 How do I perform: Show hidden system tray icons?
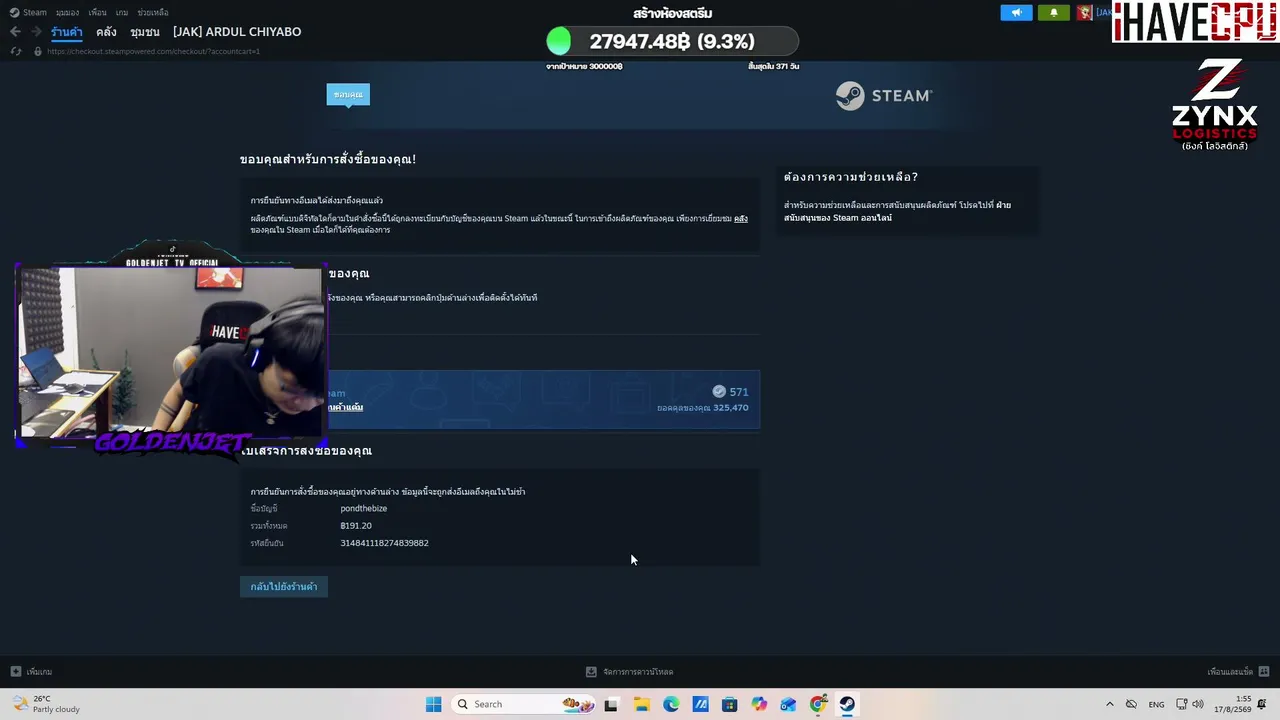(1109, 704)
